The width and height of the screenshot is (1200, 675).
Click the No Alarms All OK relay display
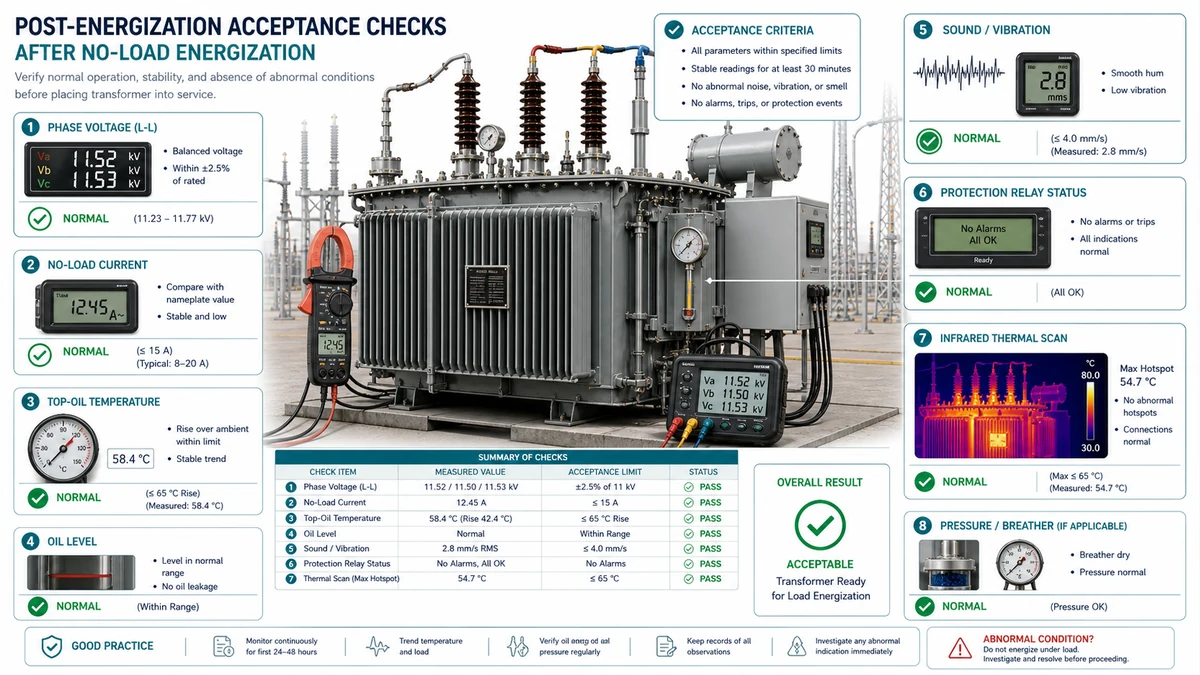tap(983, 236)
